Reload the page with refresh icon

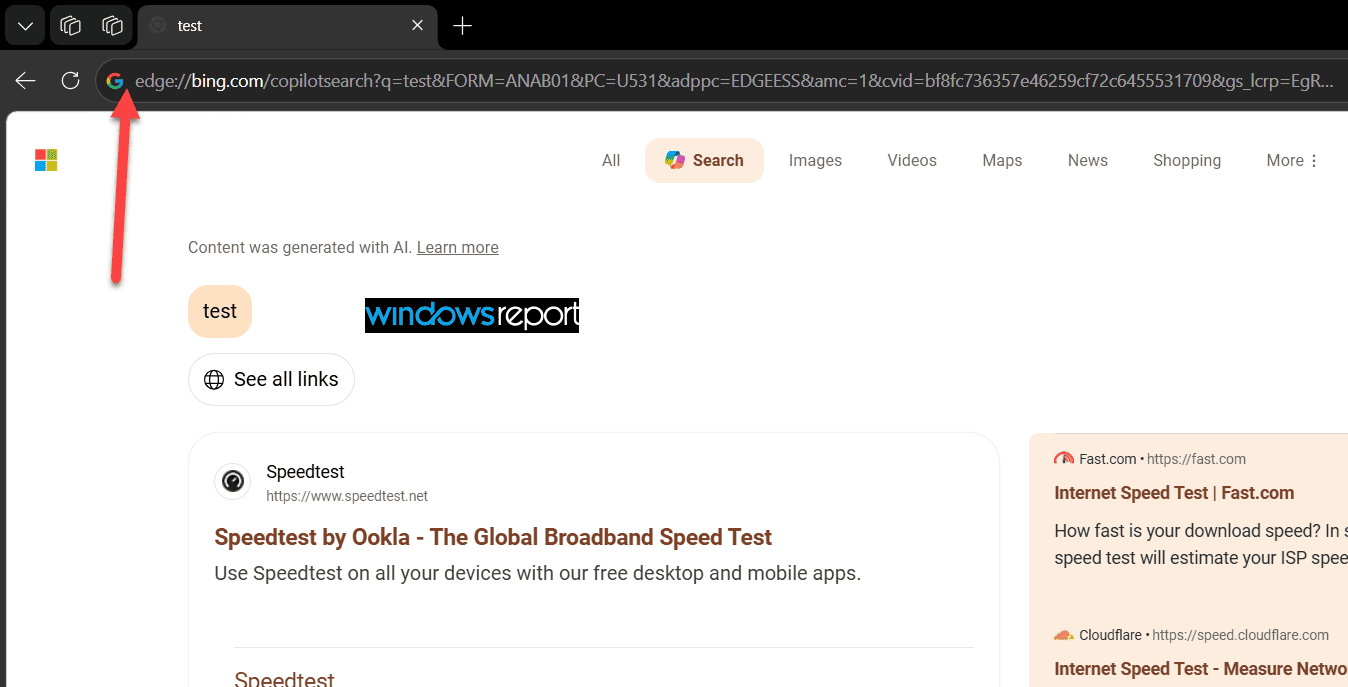[x=70, y=81]
